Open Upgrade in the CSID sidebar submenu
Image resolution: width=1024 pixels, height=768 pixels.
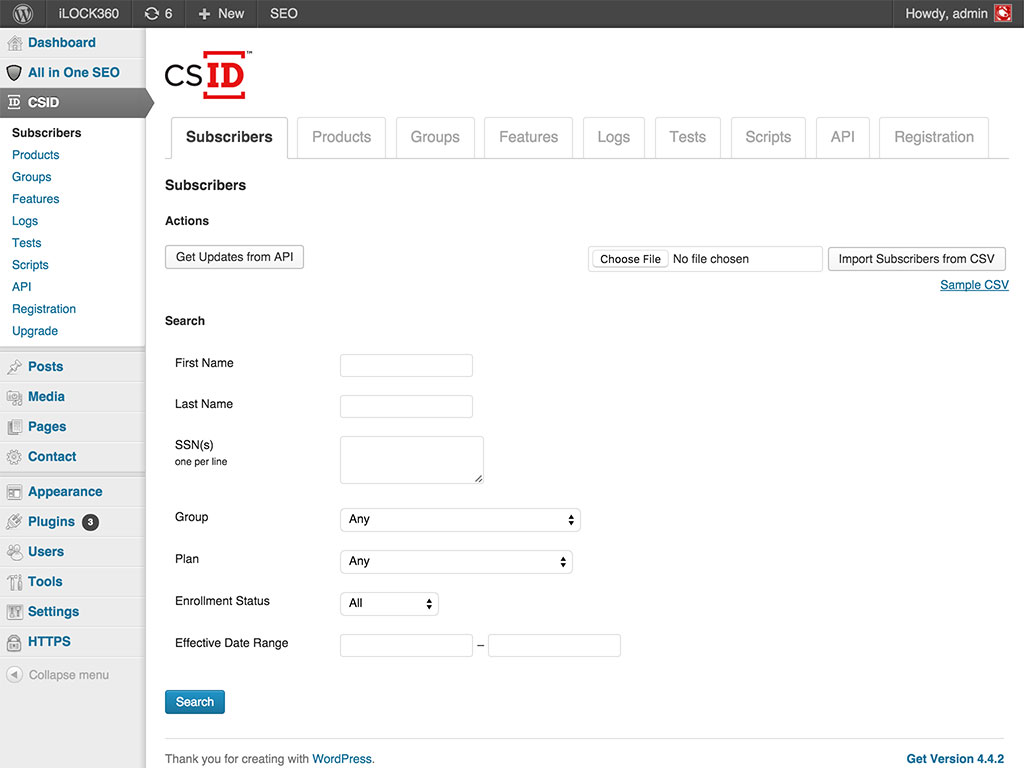point(35,331)
